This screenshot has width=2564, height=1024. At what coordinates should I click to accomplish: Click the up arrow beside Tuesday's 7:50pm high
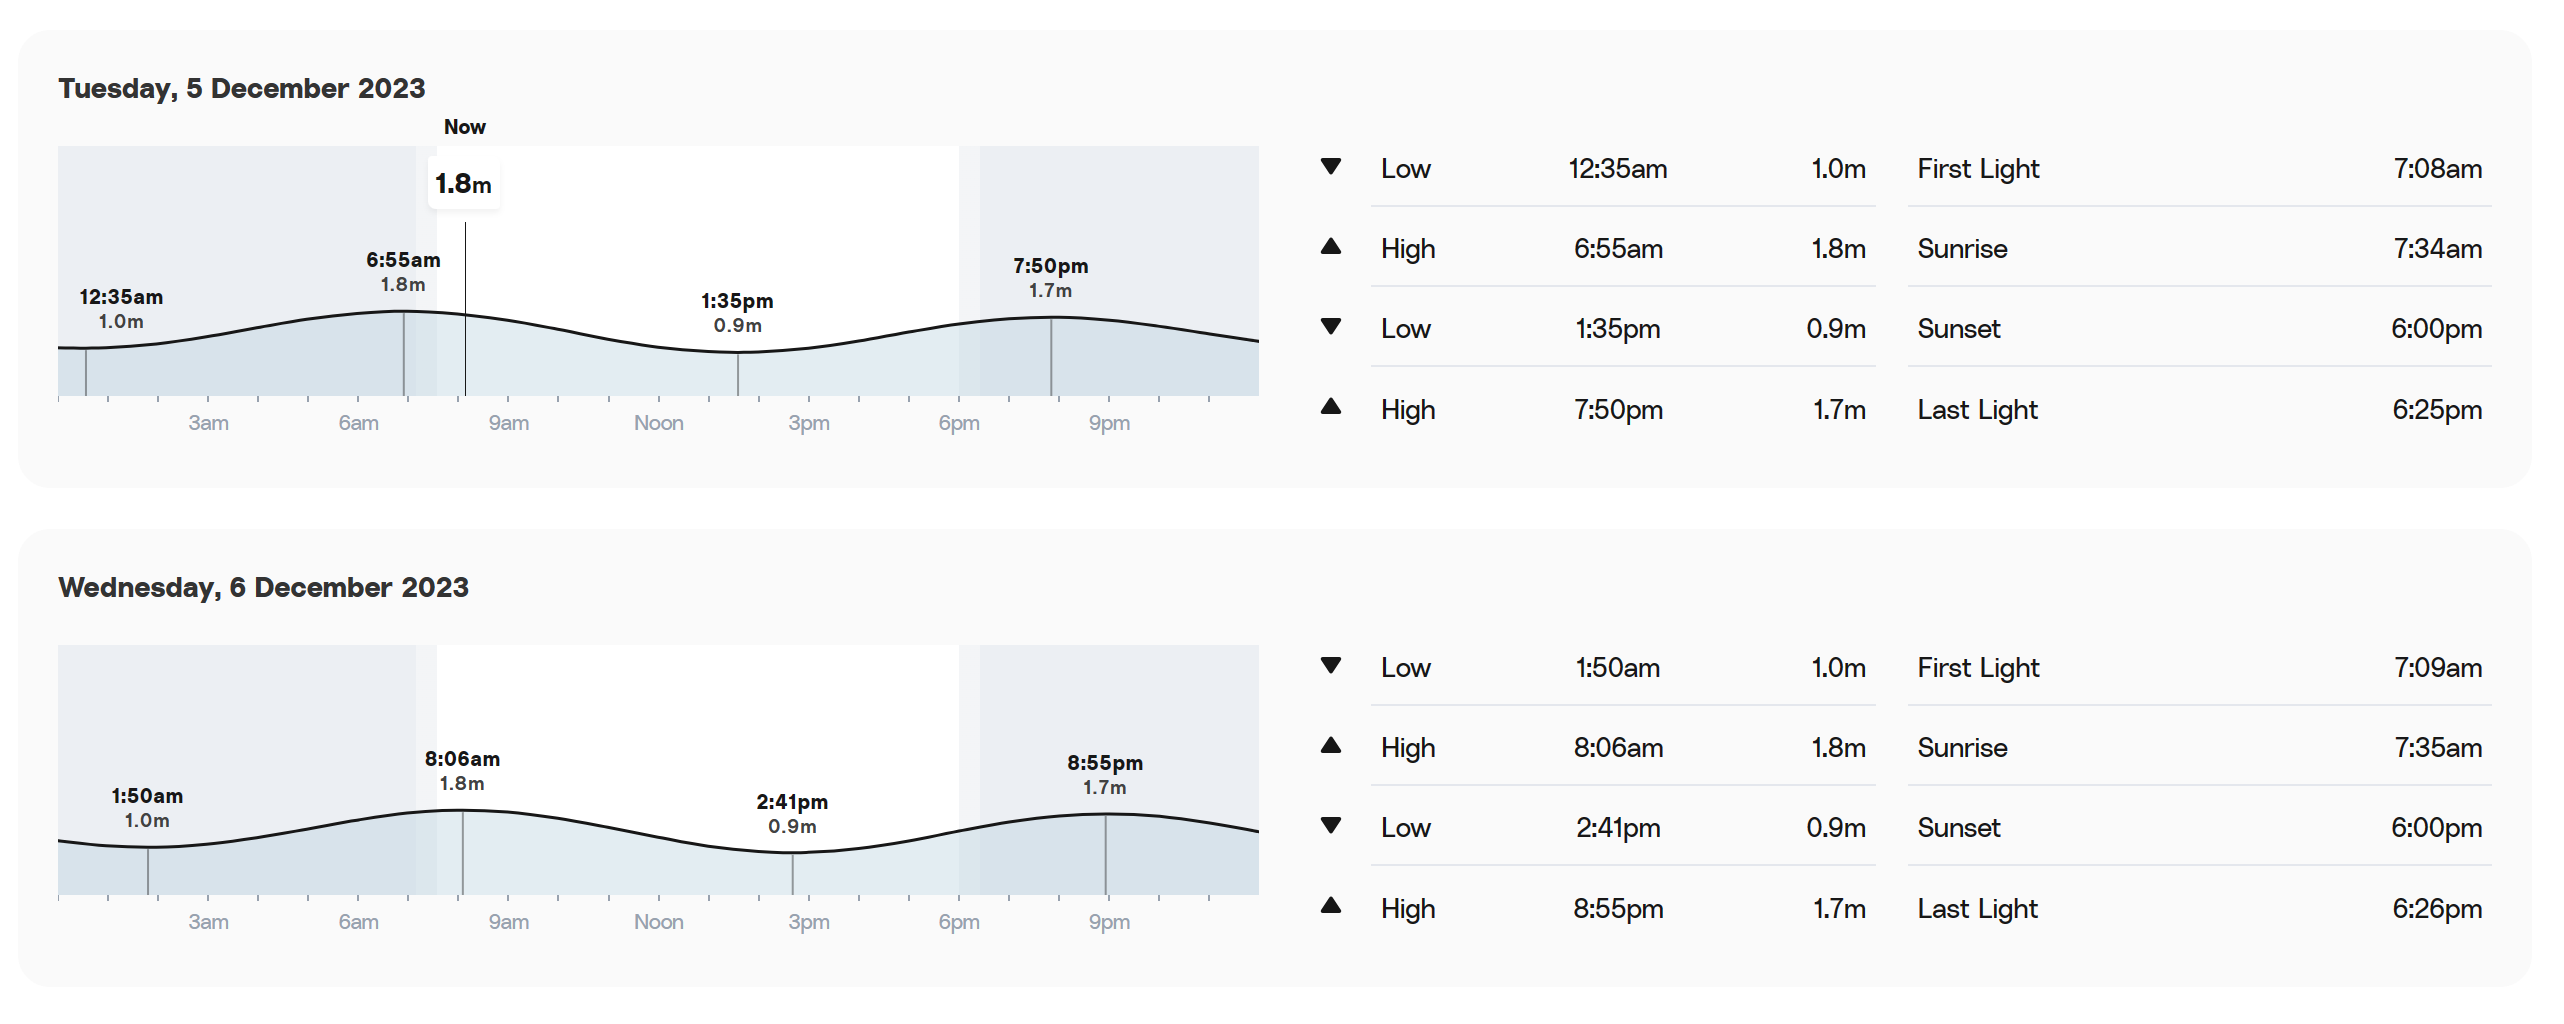pyautogui.click(x=1330, y=407)
